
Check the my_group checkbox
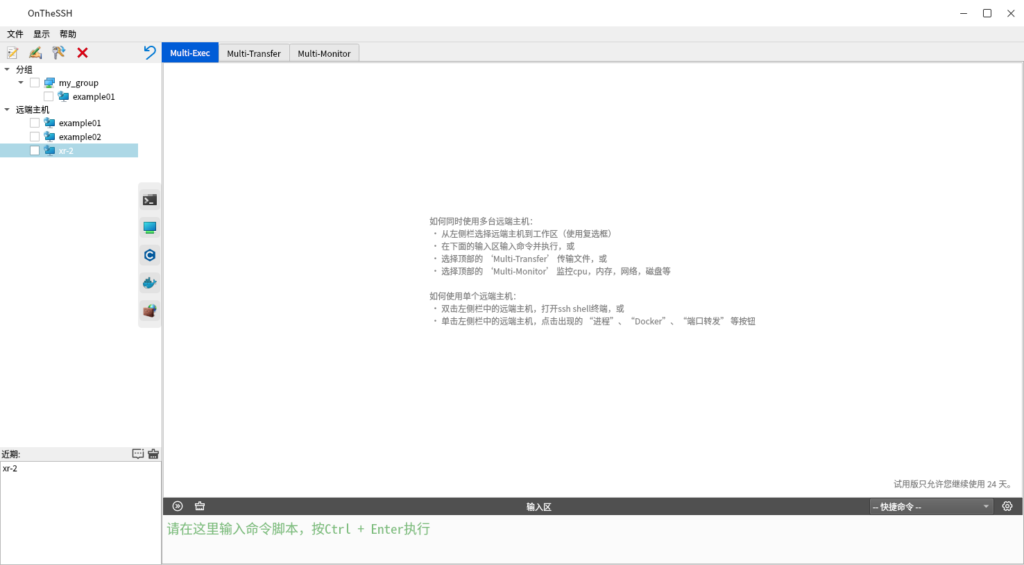coord(35,83)
